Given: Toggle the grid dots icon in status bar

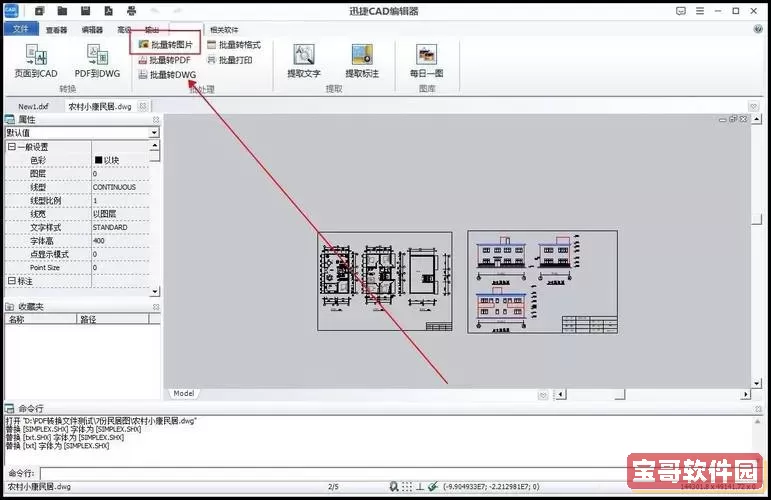Looking at the screenshot, I should click(x=407, y=486).
